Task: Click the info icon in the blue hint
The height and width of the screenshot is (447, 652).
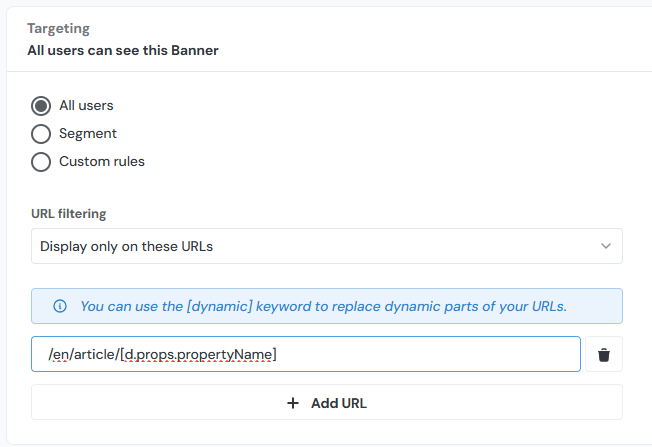Action: pyautogui.click(x=60, y=306)
